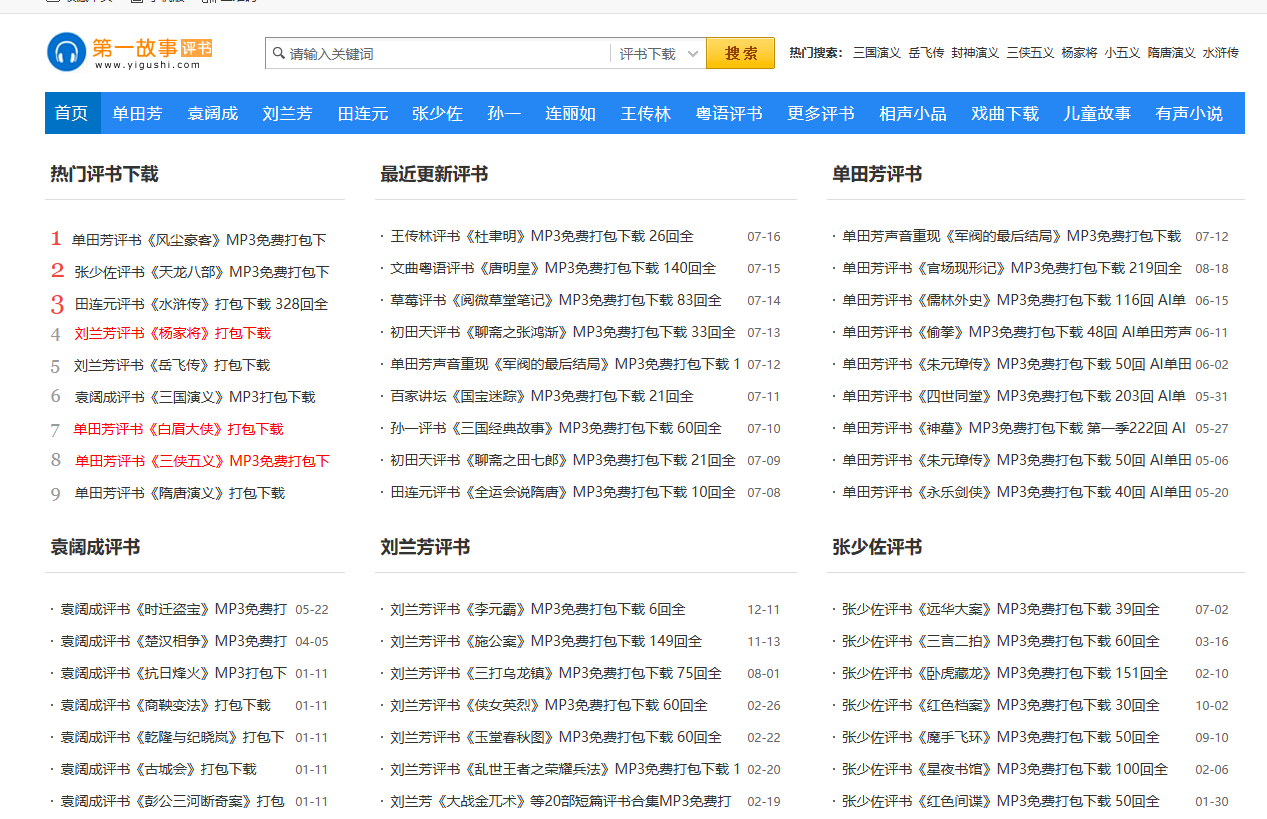
Task: Click hot search link 三国演义
Action: click(877, 53)
